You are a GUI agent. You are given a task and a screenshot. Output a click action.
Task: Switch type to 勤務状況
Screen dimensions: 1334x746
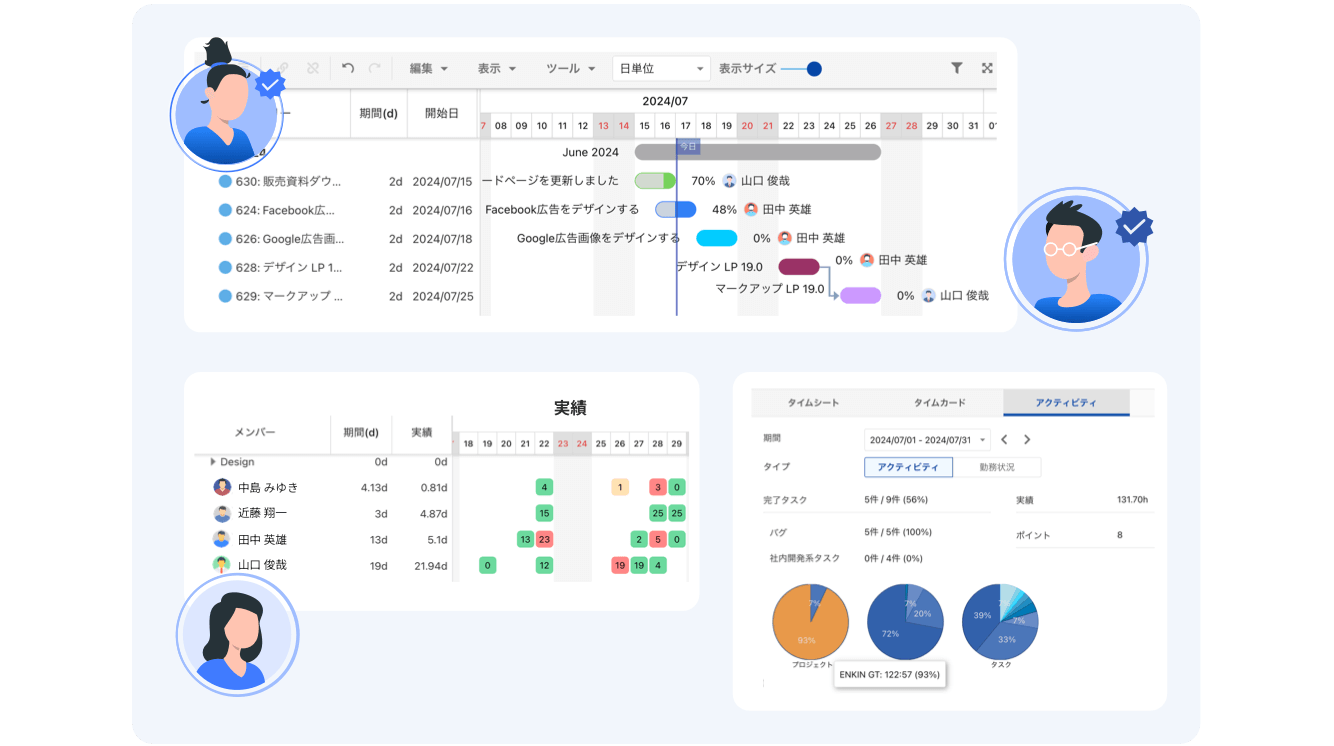pos(997,467)
